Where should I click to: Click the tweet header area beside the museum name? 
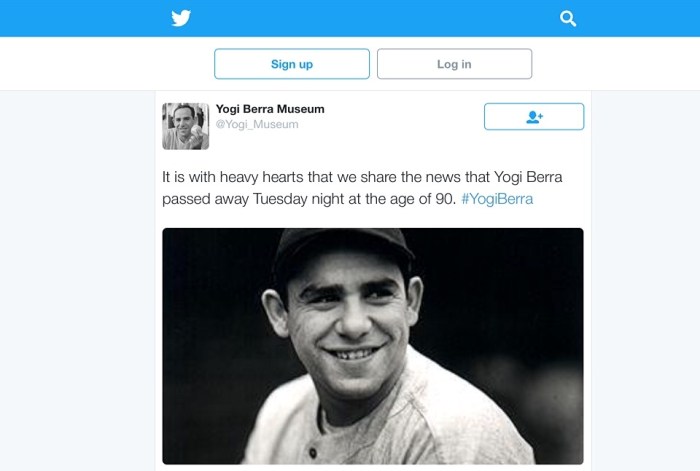400,117
